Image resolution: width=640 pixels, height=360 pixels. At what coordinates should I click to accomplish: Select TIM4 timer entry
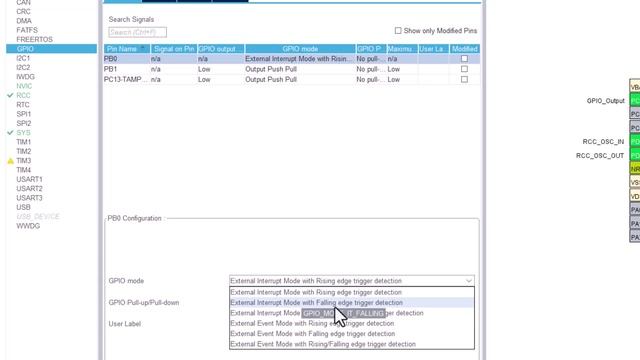click(x=24, y=170)
